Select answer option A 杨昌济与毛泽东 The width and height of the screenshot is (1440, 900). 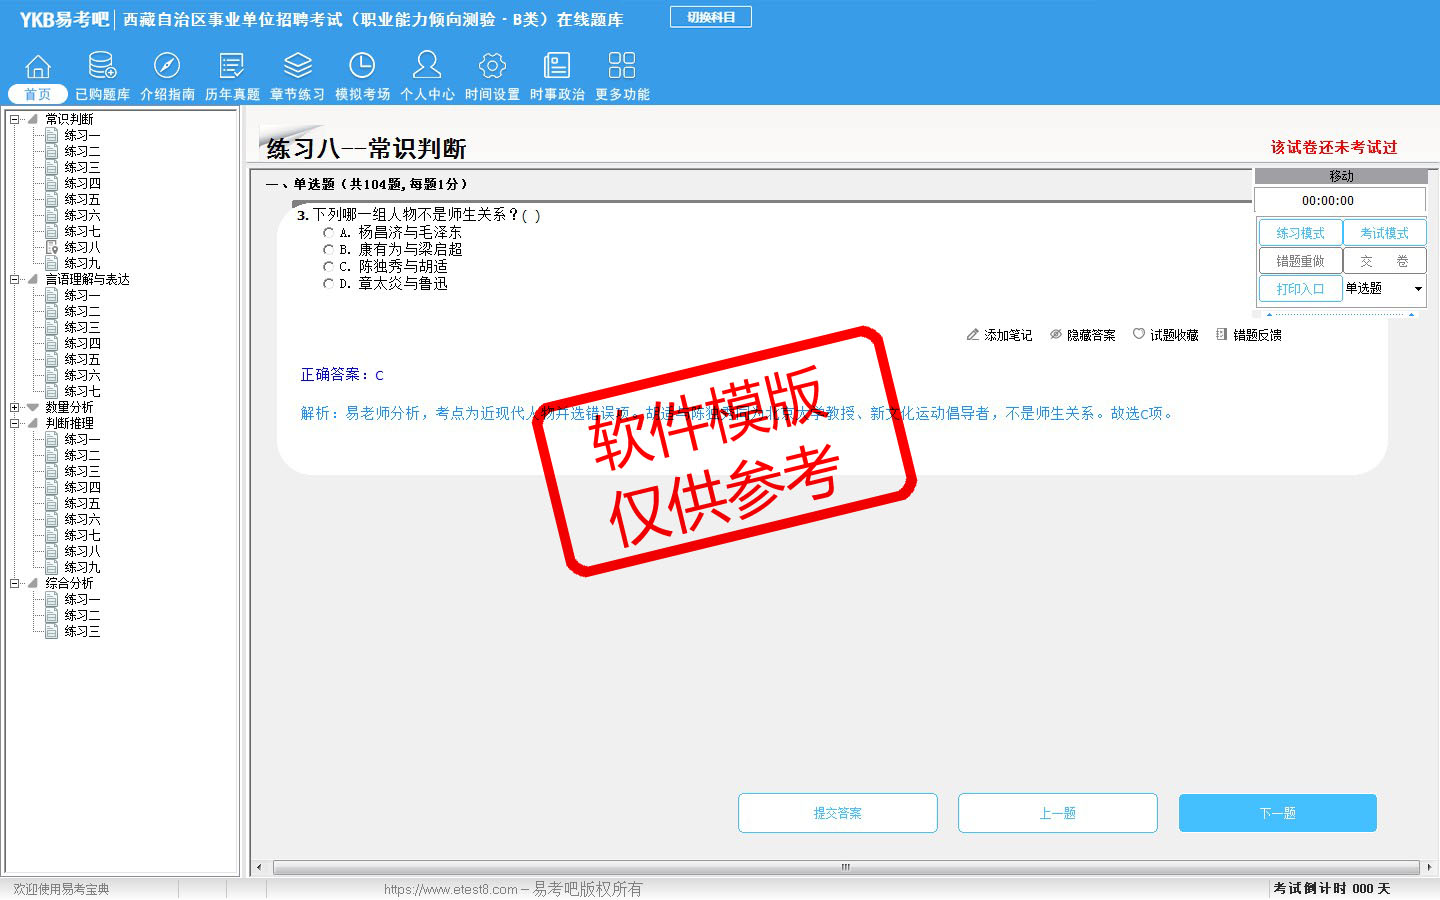tap(328, 233)
